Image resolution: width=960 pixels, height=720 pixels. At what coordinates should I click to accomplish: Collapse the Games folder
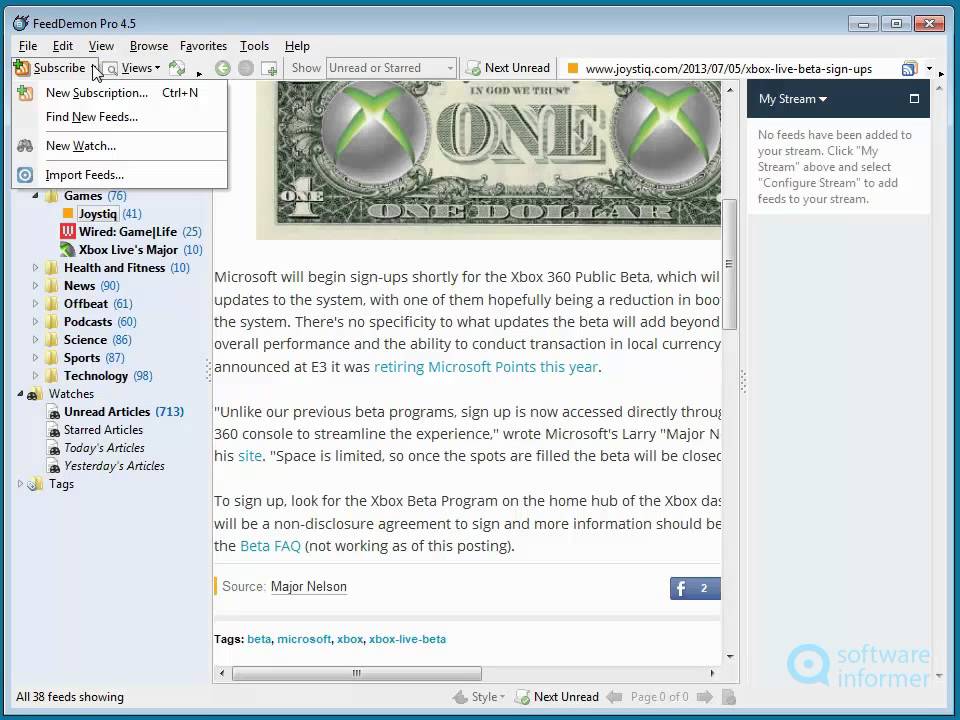tap(35, 196)
